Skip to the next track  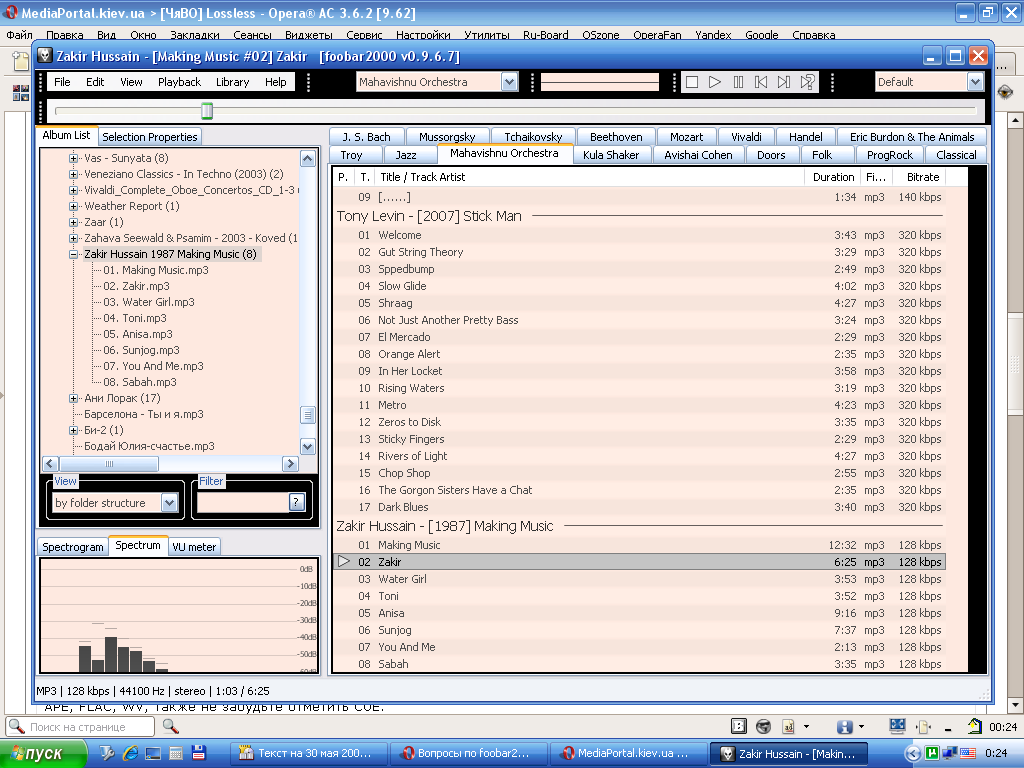point(784,82)
